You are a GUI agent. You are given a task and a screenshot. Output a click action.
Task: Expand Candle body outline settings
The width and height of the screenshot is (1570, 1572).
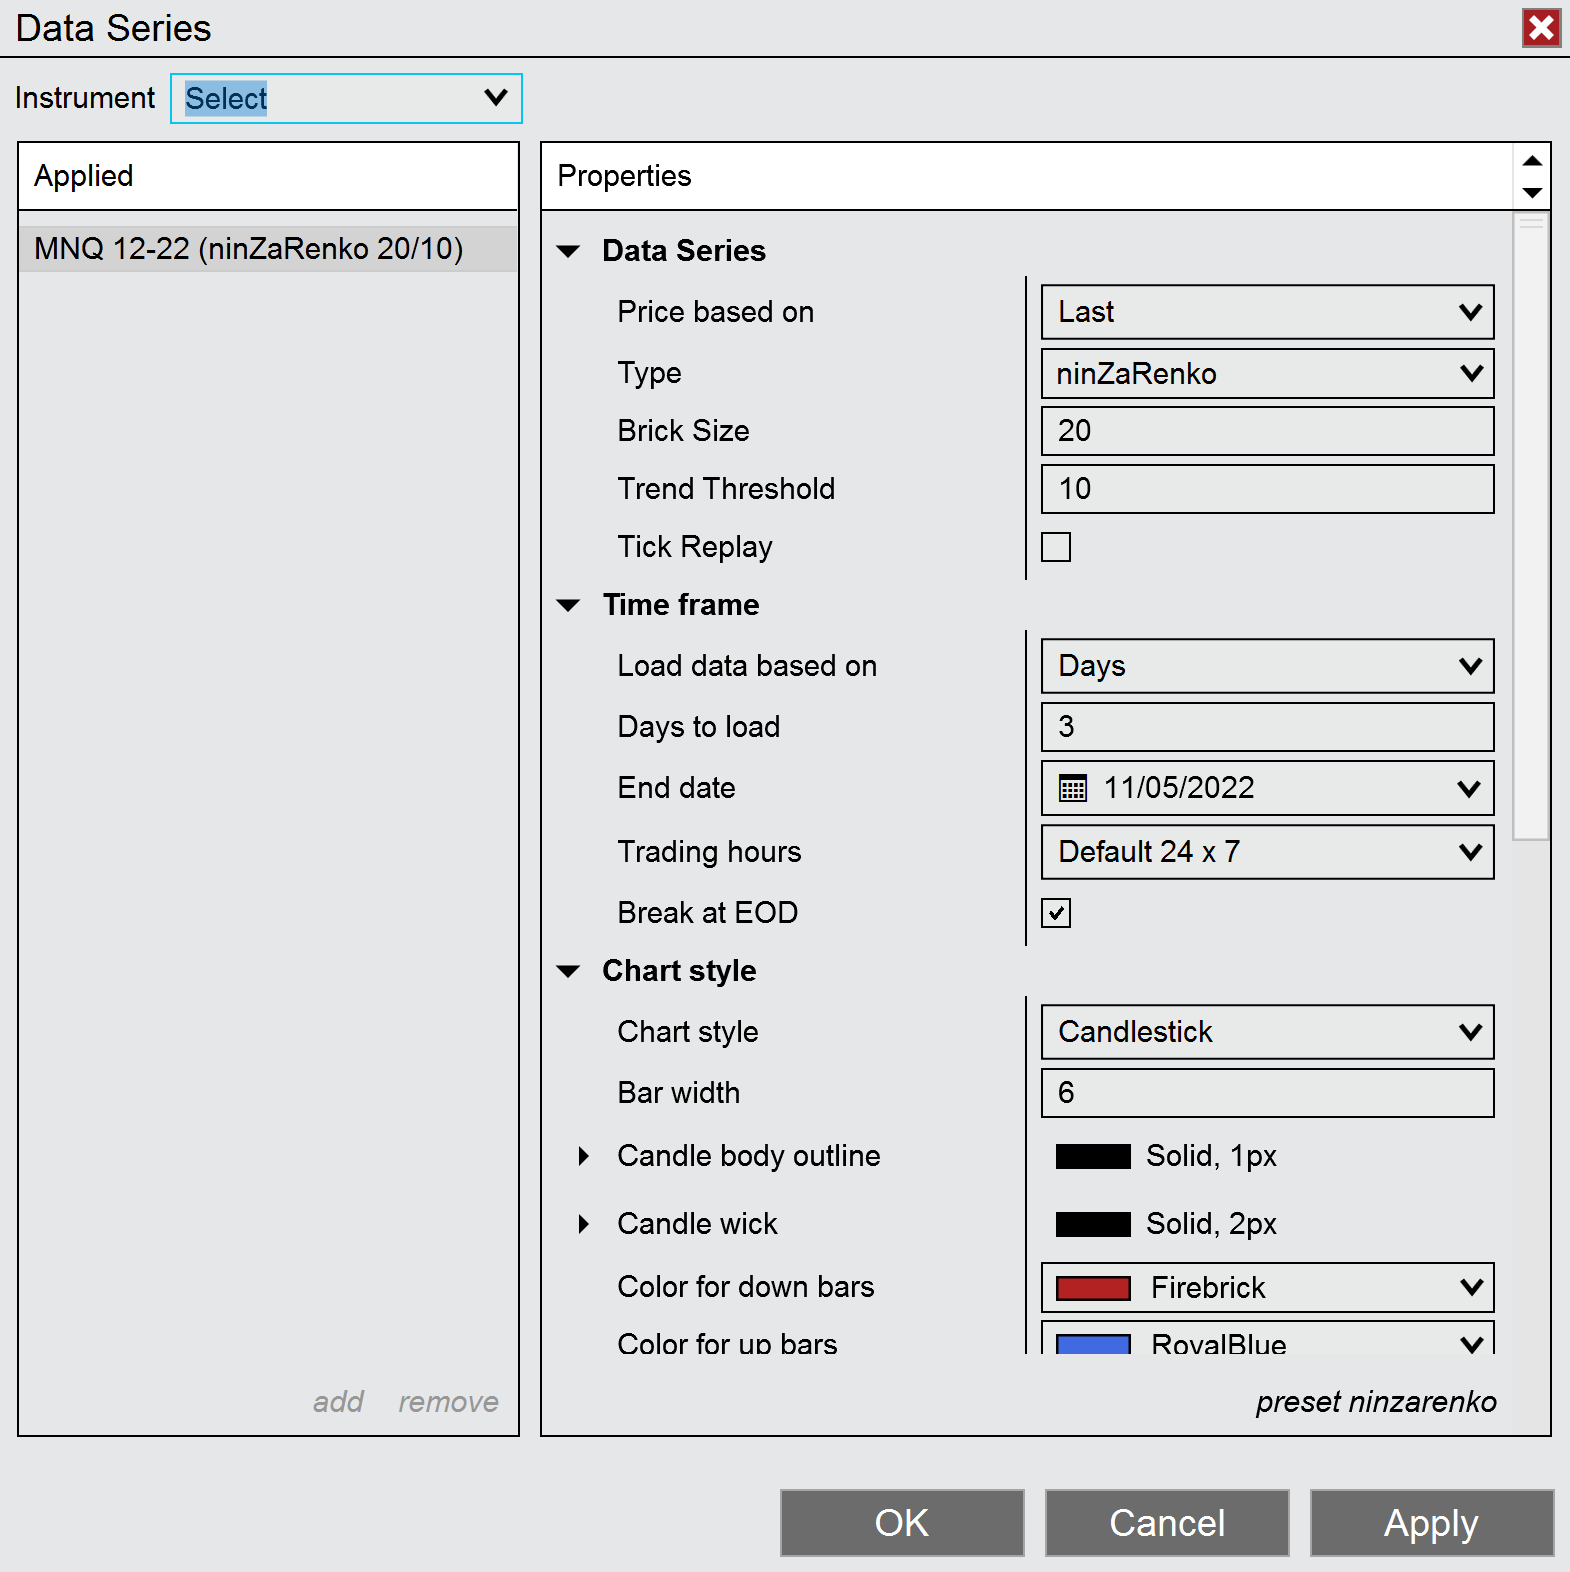tap(584, 1156)
